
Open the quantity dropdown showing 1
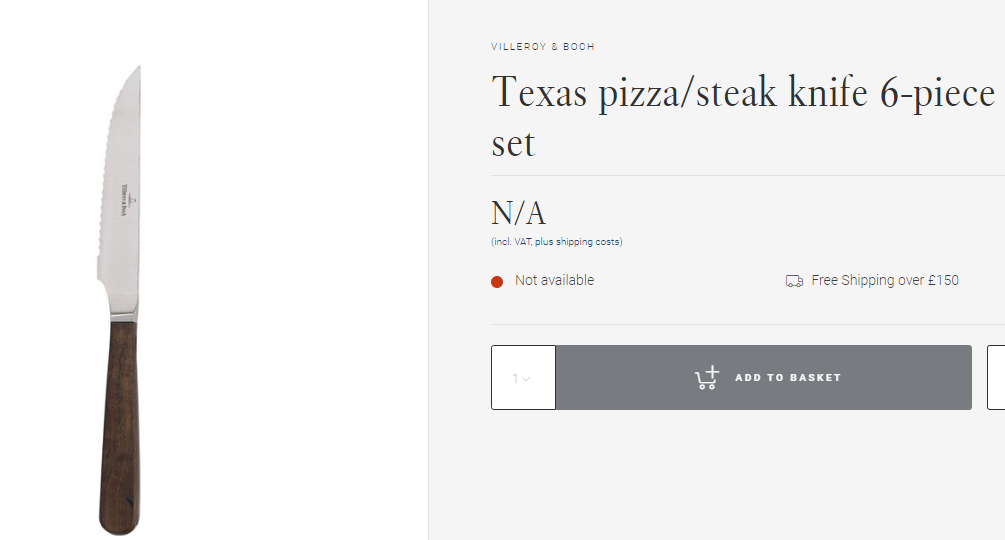point(523,378)
